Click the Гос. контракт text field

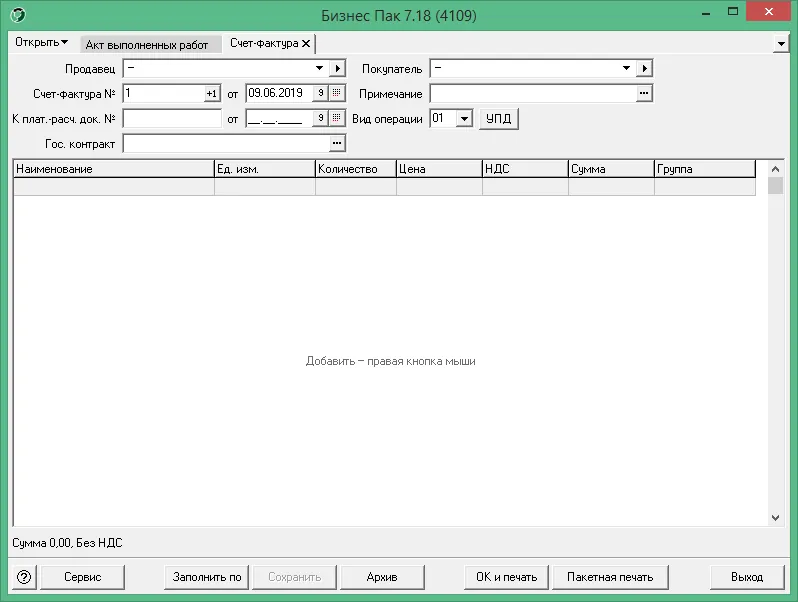[226, 144]
